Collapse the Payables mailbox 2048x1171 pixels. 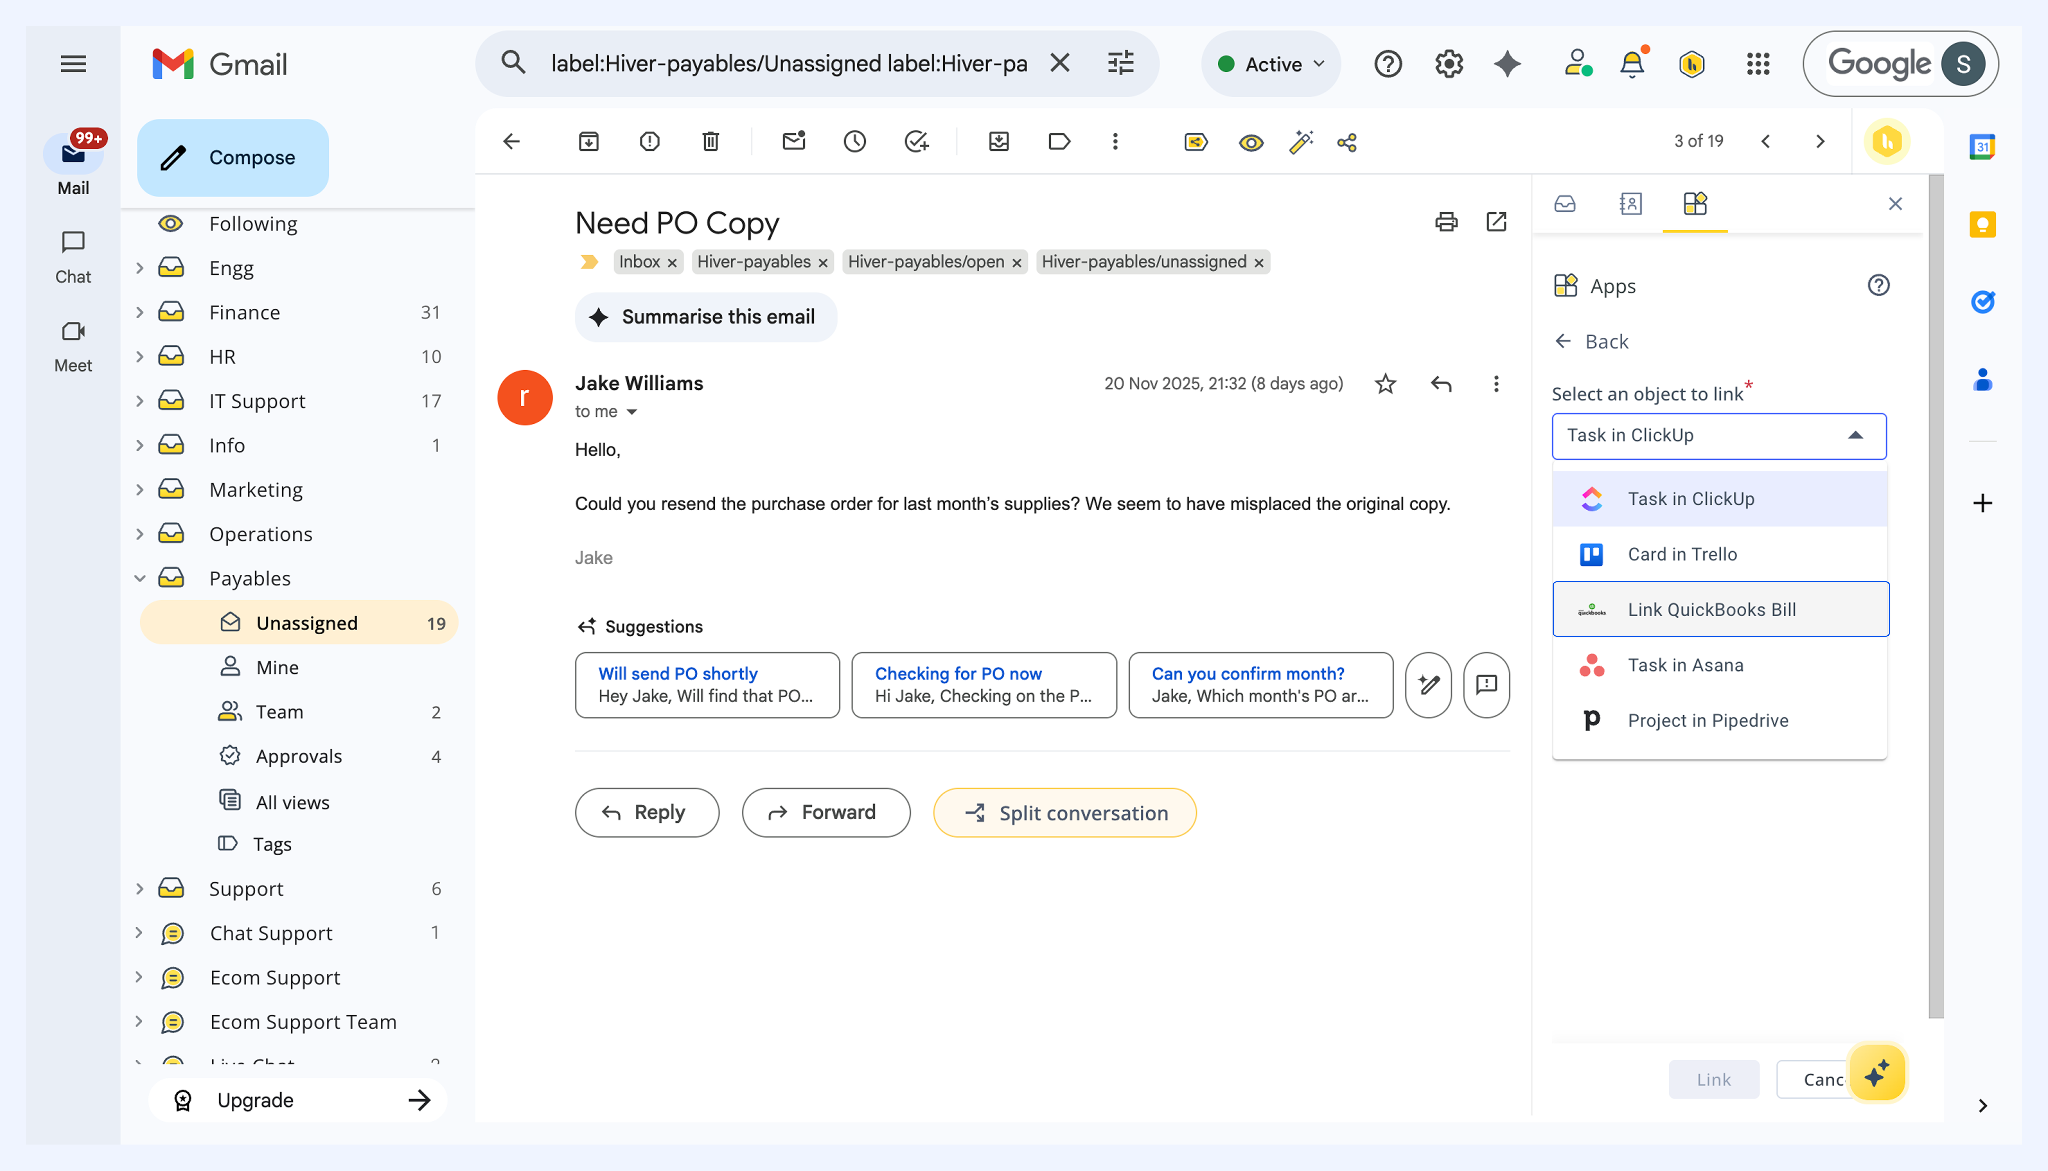tap(140, 579)
